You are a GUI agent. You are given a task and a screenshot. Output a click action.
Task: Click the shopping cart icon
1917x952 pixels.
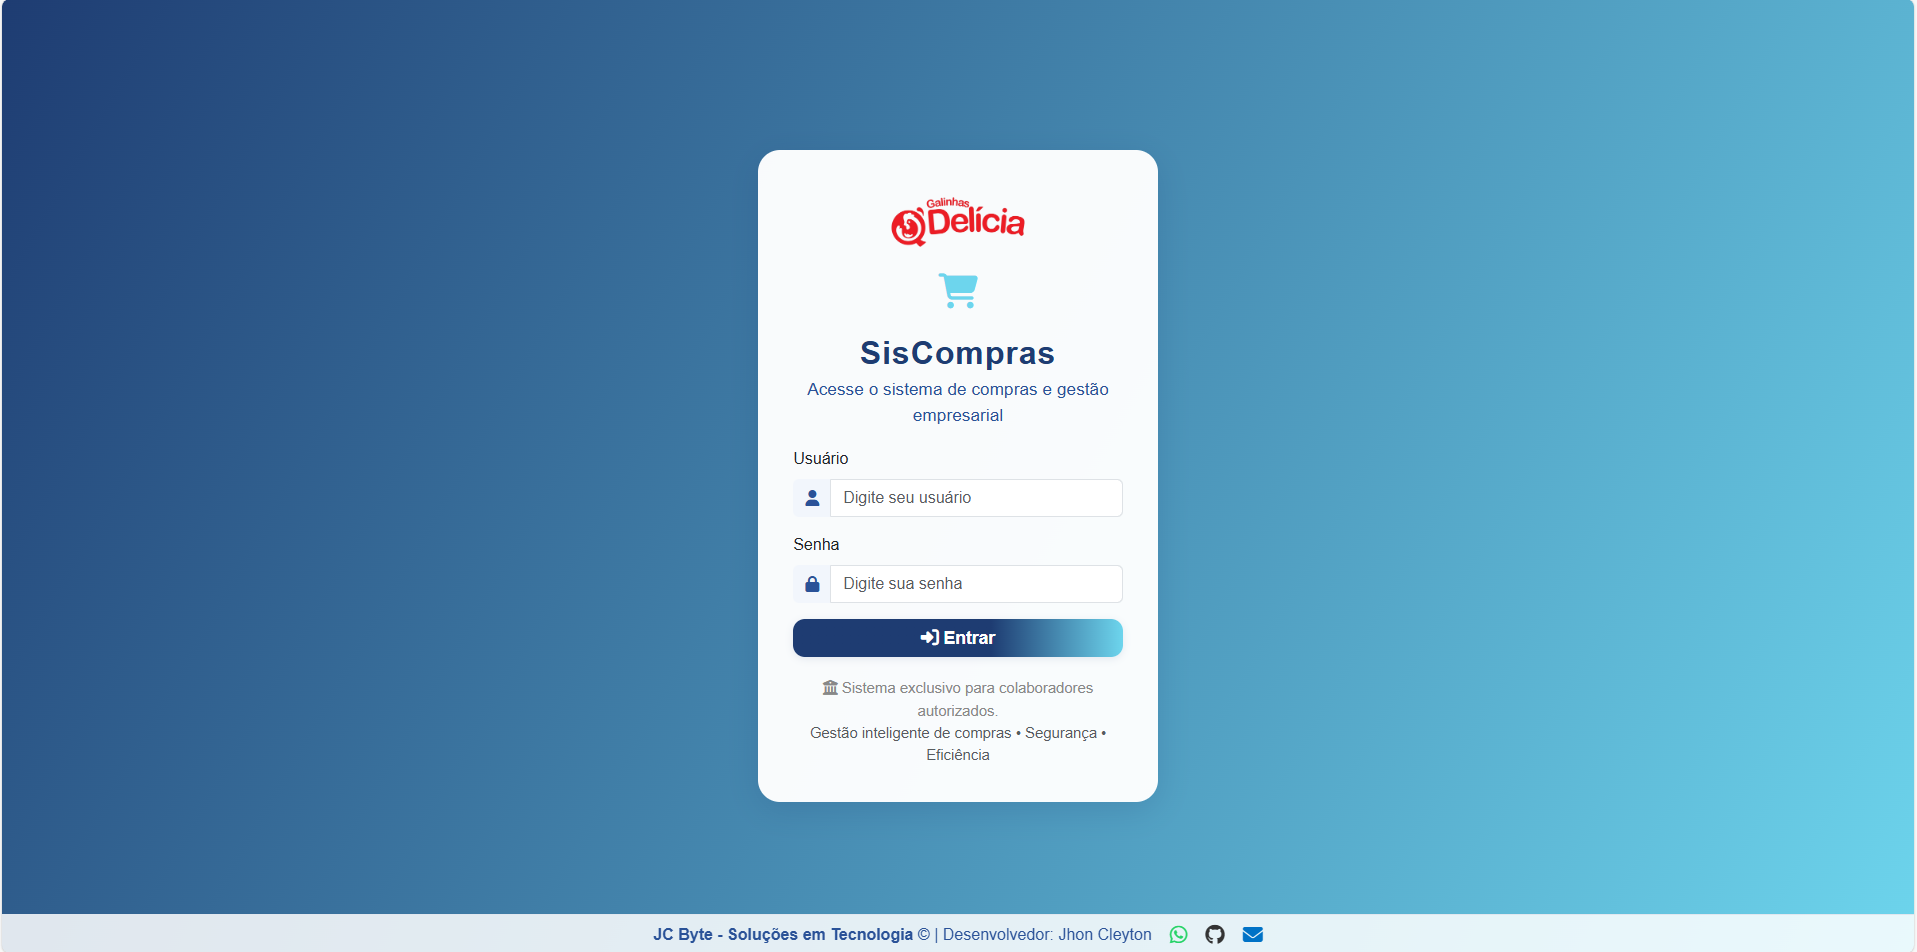click(x=958, y=290)
